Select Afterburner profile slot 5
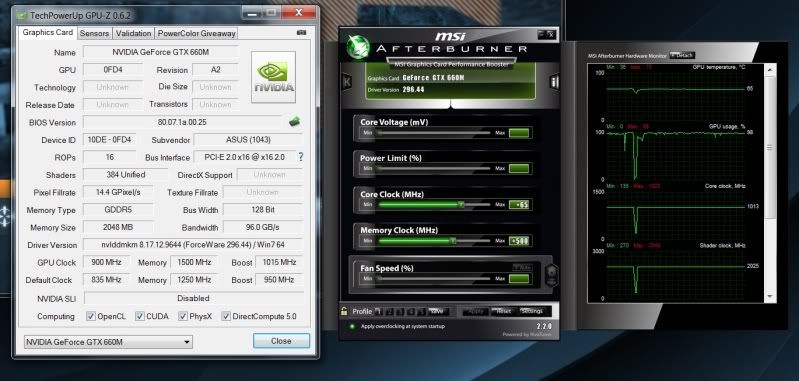The width and height of the screenshot is (799, 381). coord(422,311)
